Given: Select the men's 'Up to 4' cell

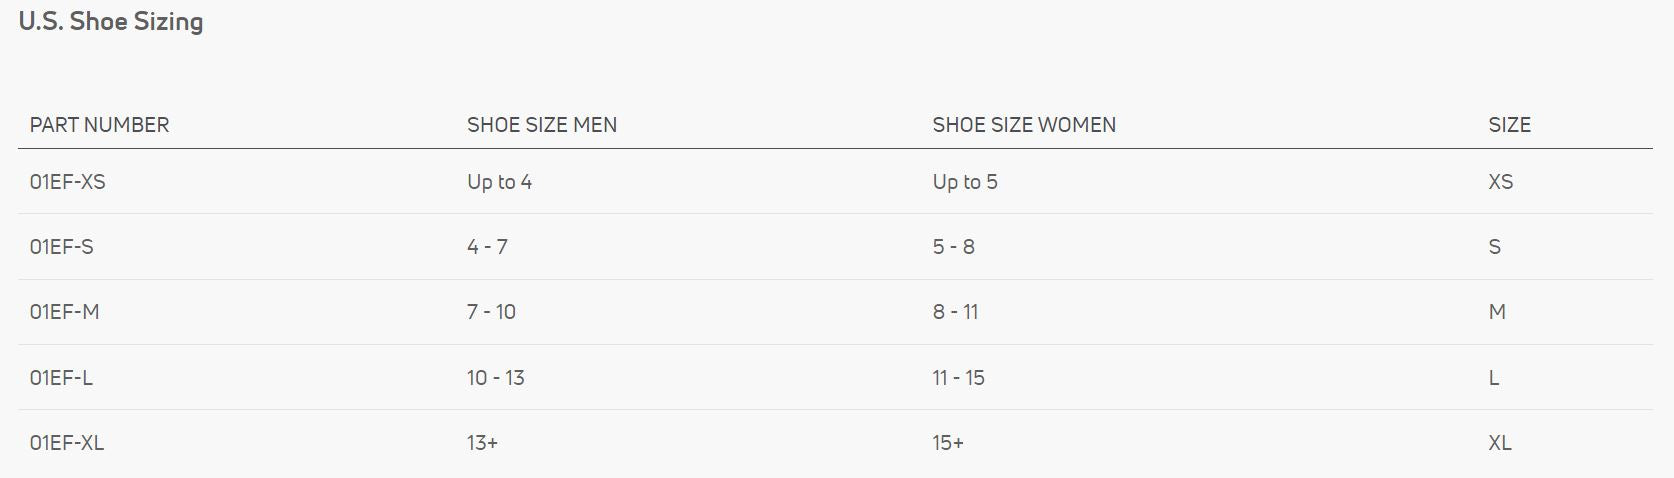Looking at the screenshot, I should click(x=499, y=182).
